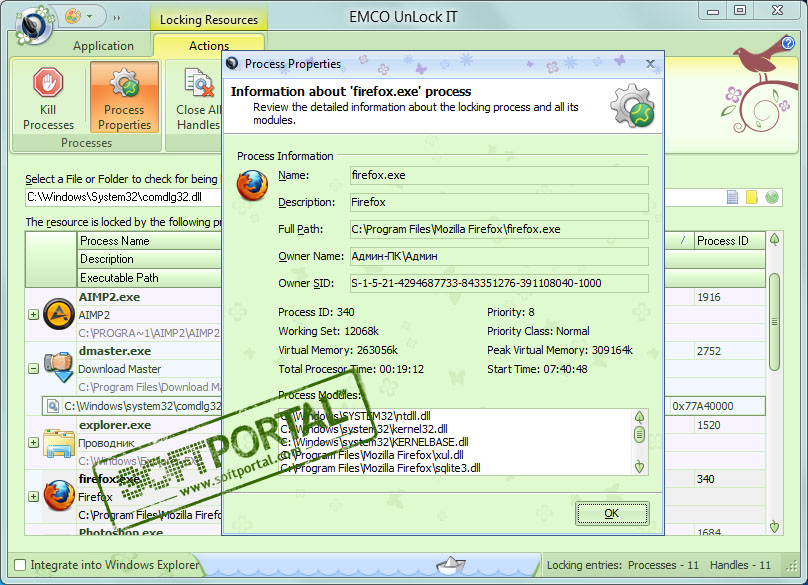The image size is (808, 585).
Task: Select the dmaster.exe process name
Action: coord(115,351)
